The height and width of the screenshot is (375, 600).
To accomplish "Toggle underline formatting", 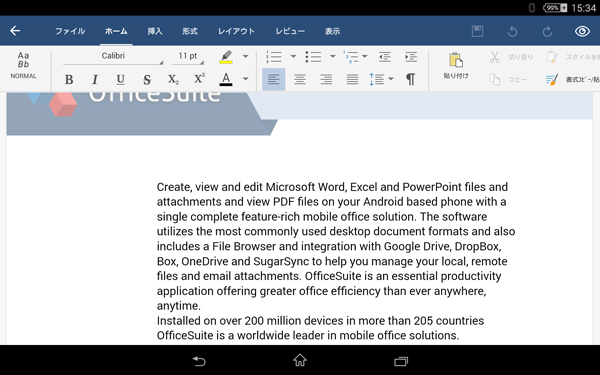I will [x=121, y=79].
